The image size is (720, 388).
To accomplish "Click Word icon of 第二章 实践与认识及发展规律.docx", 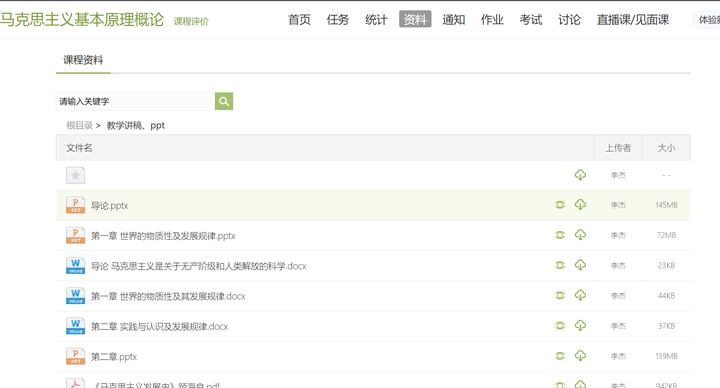I will (x=75, y=326).
